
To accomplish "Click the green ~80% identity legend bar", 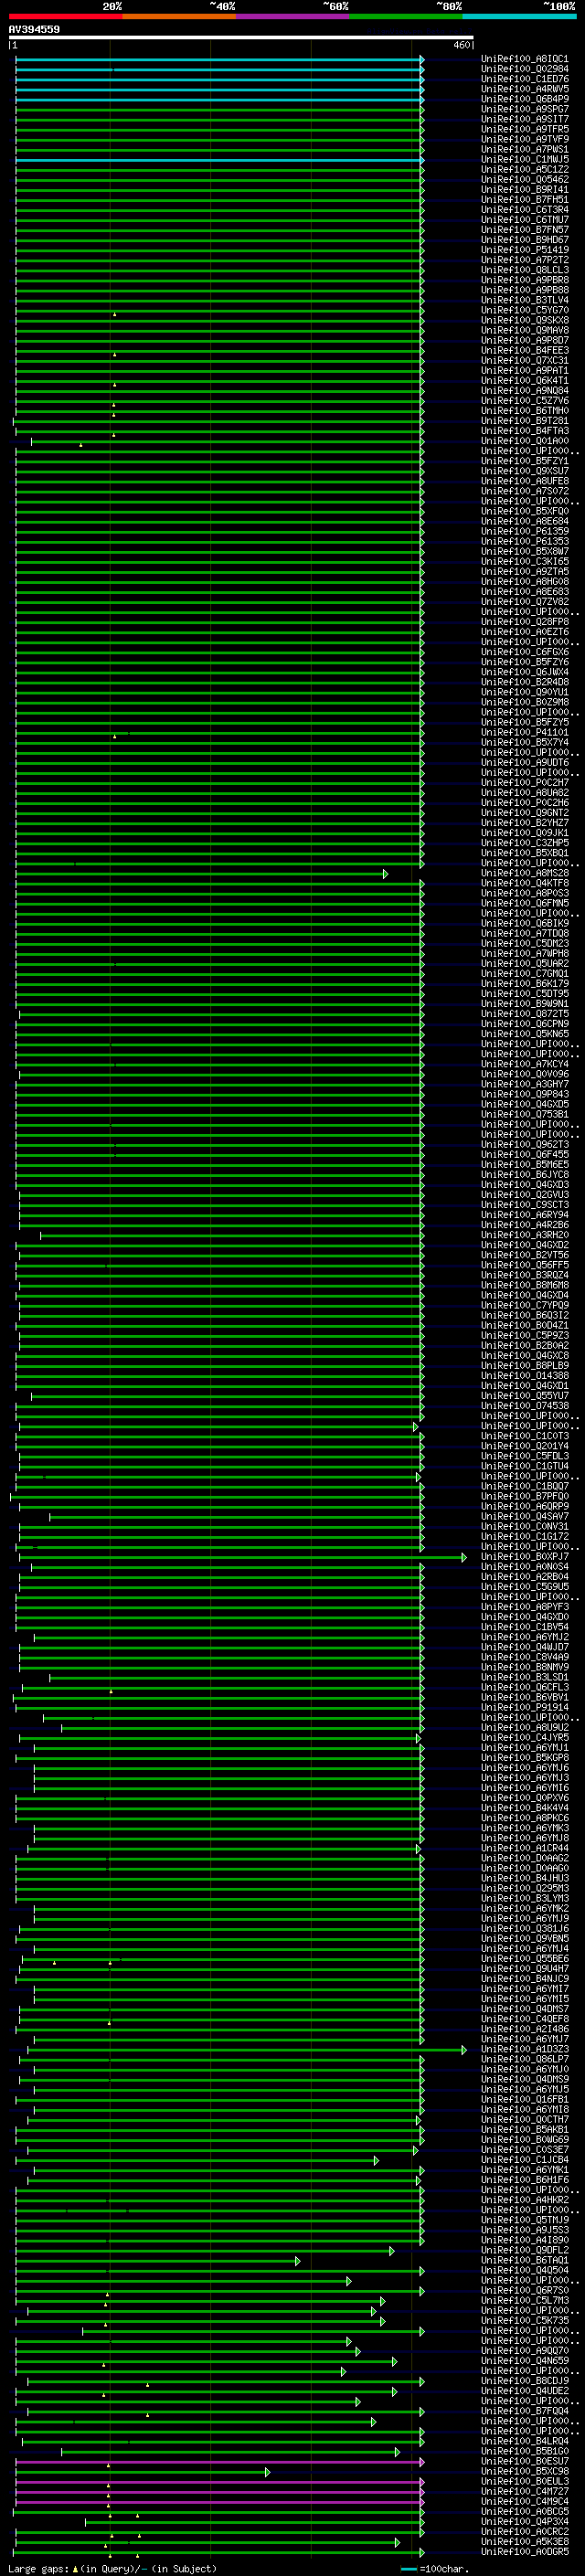I will pos(405,16).
